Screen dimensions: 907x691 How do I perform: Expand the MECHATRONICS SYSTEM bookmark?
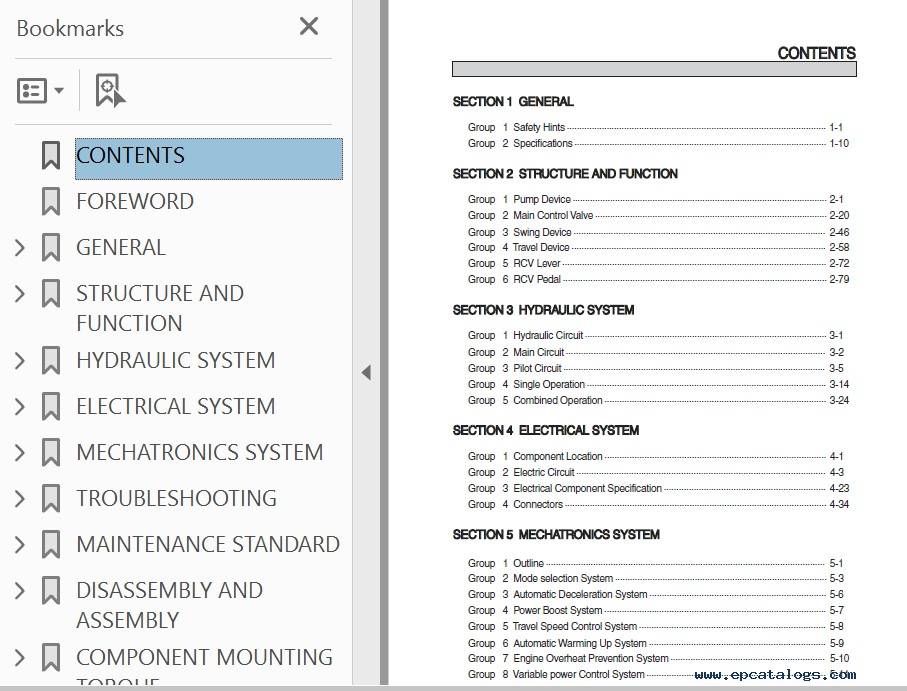[20, 452]
